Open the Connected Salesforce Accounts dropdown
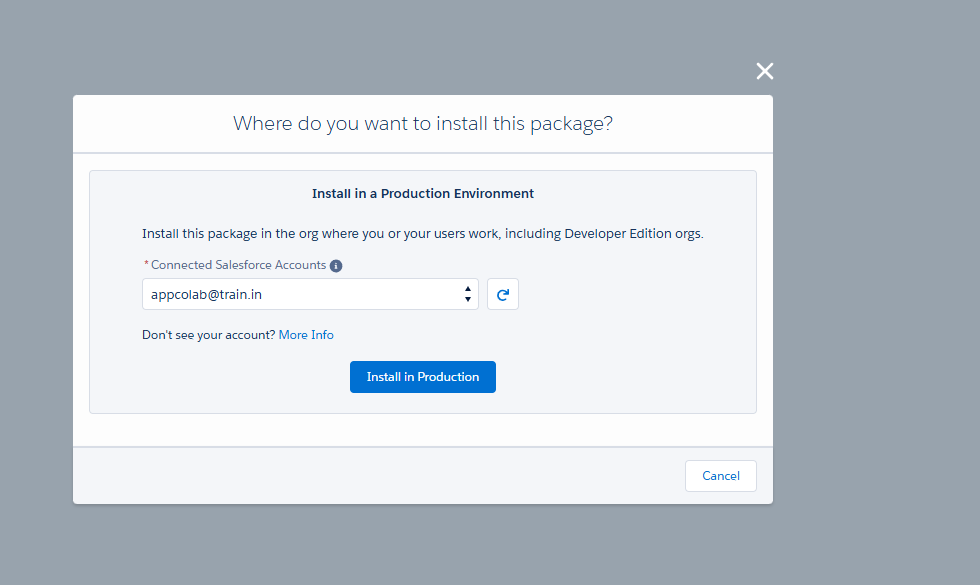Viewport: 980px width, 585px height. (310, 294)
